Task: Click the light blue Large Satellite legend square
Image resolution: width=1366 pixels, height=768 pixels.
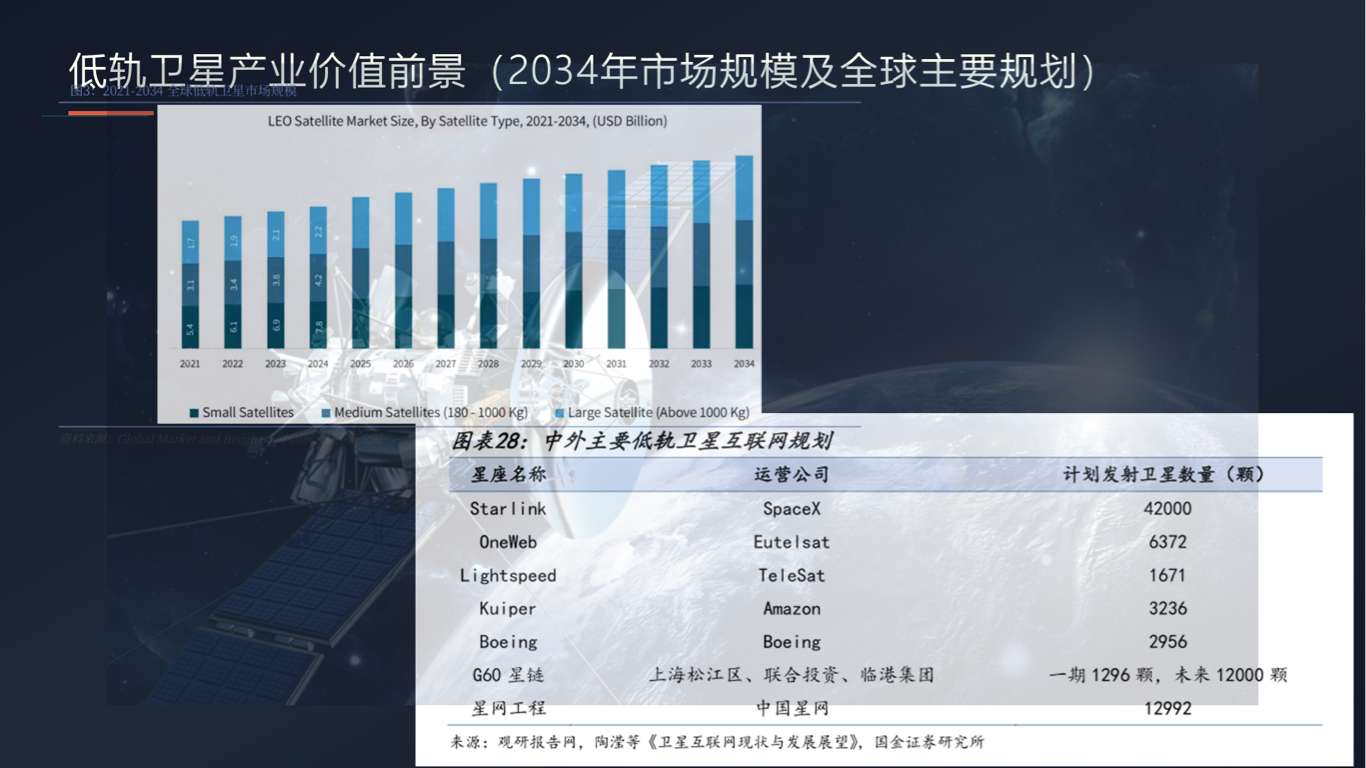Action: click(x=559, y=413)
